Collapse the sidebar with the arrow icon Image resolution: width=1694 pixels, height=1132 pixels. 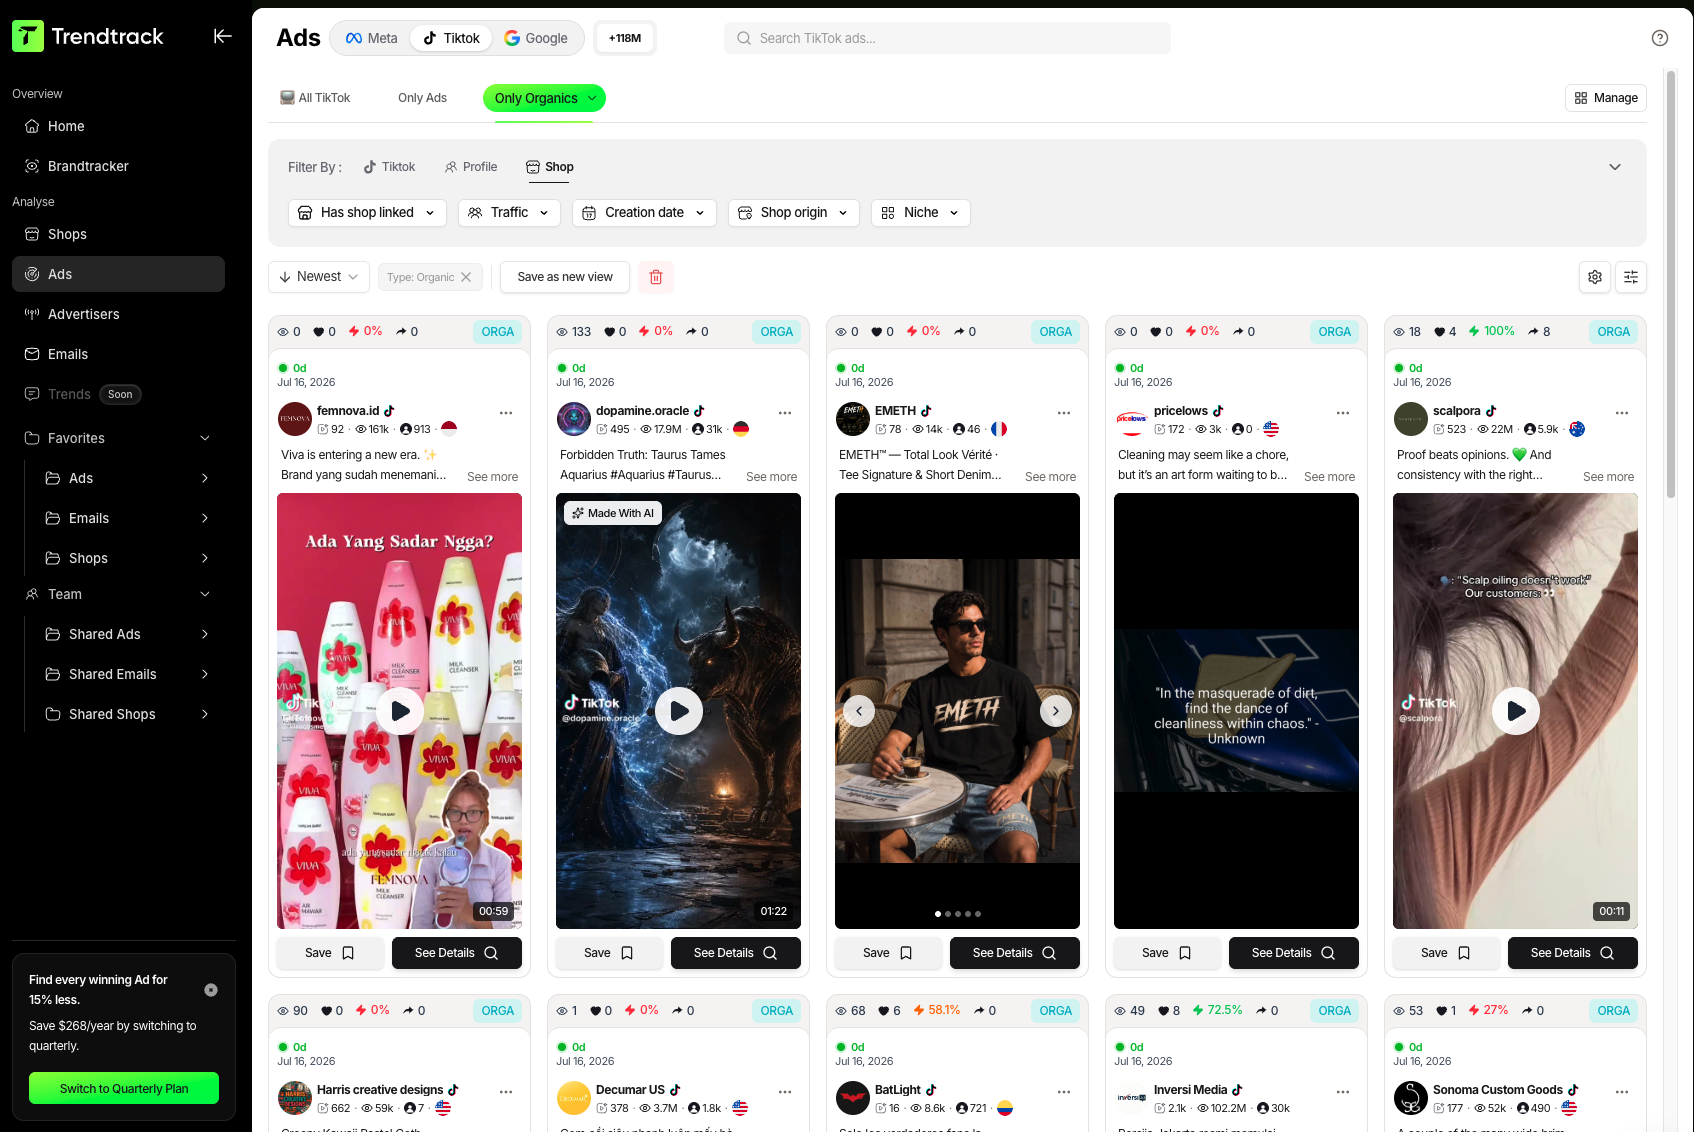[x=222, y=36]
